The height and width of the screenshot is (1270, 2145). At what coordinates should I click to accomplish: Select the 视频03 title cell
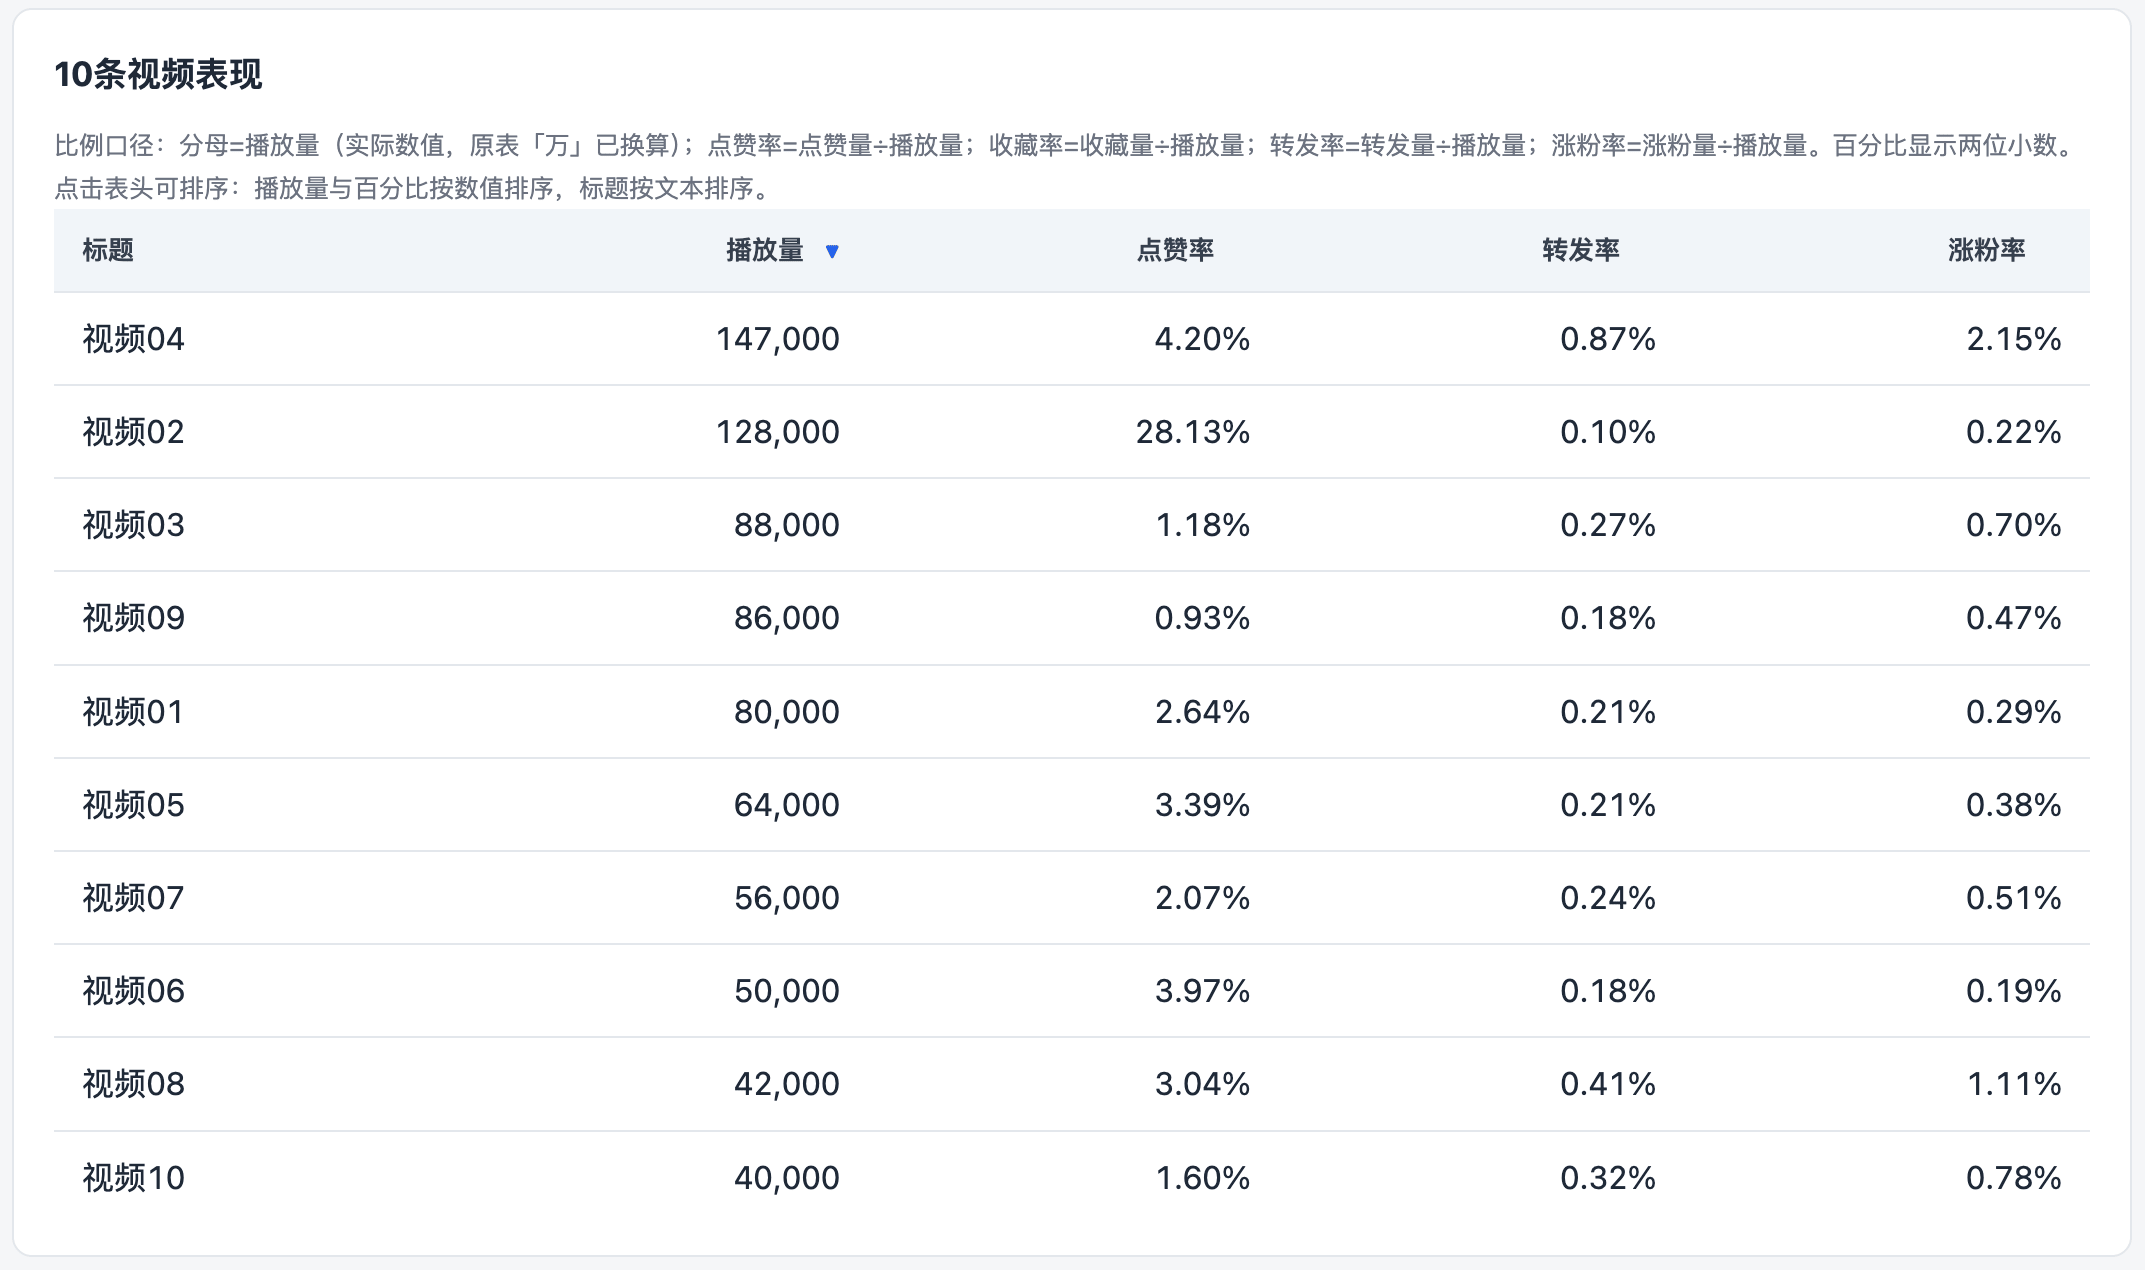[x=134, y=525]
